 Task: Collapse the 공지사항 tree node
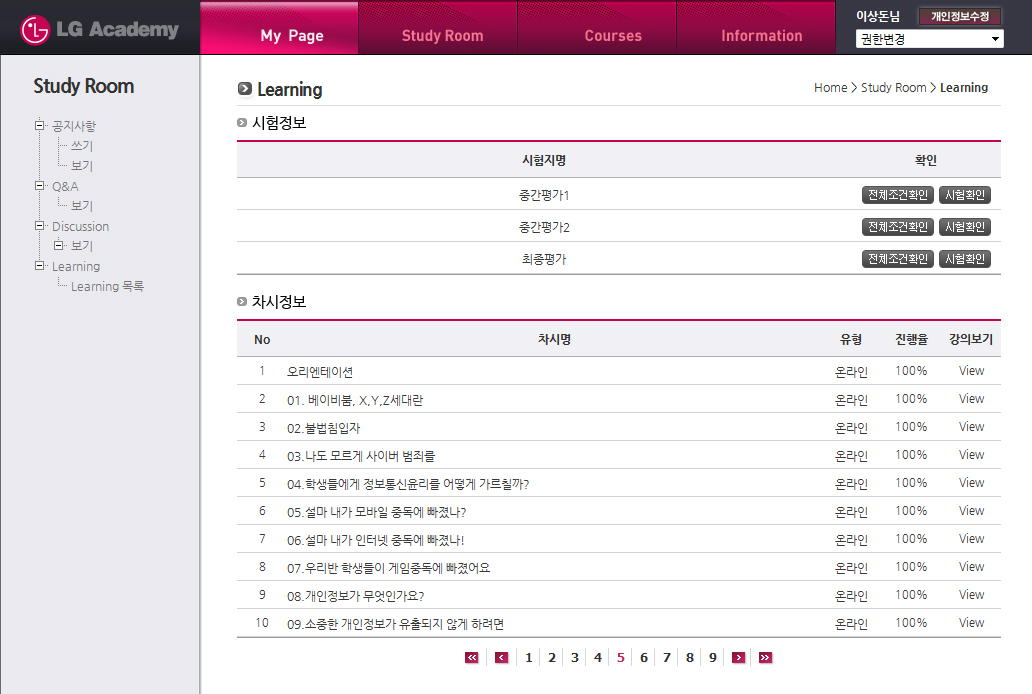(39, 126)
